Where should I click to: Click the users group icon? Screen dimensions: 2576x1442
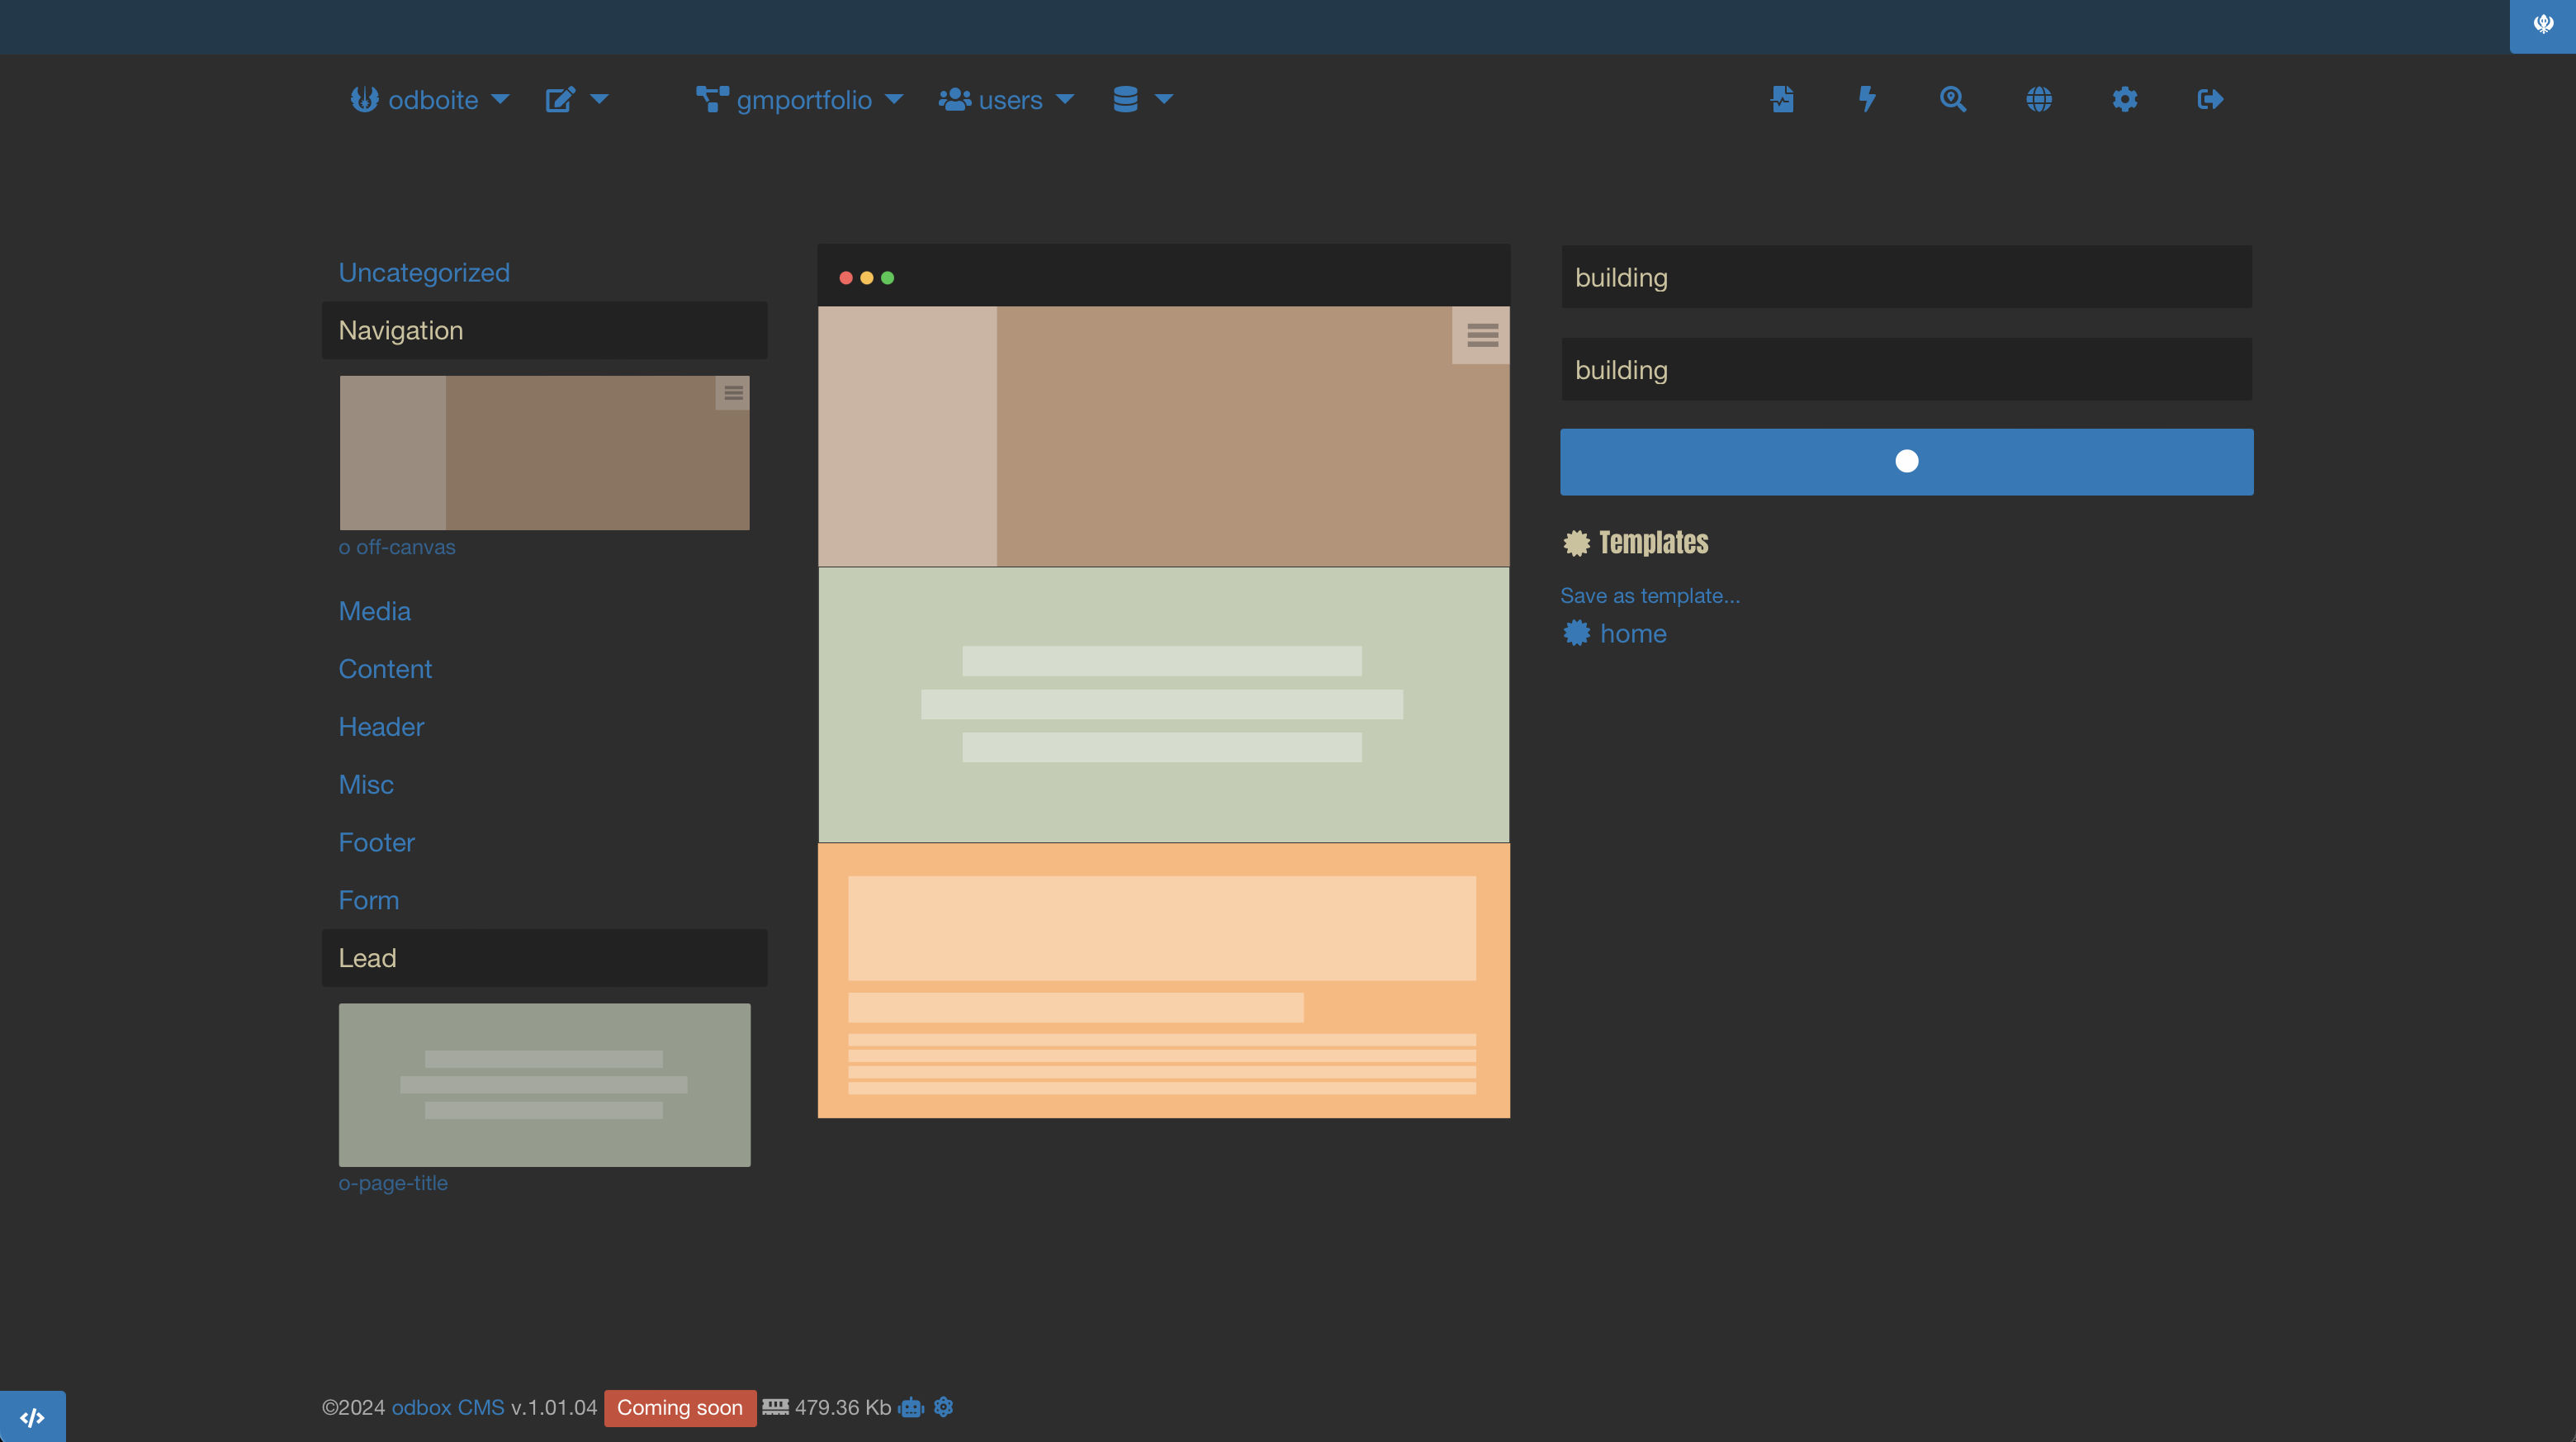(955, 99)
